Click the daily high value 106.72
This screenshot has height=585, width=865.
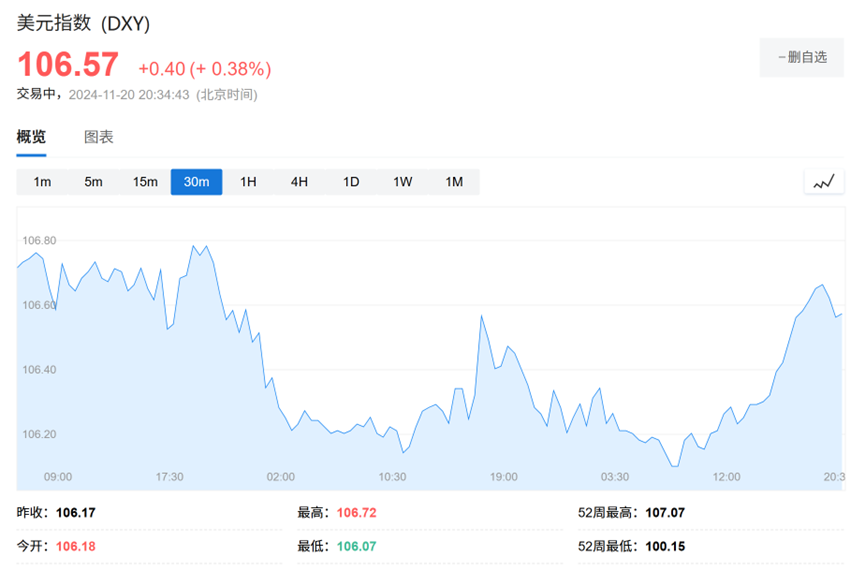pyautogui.click(x=356, y=513)
